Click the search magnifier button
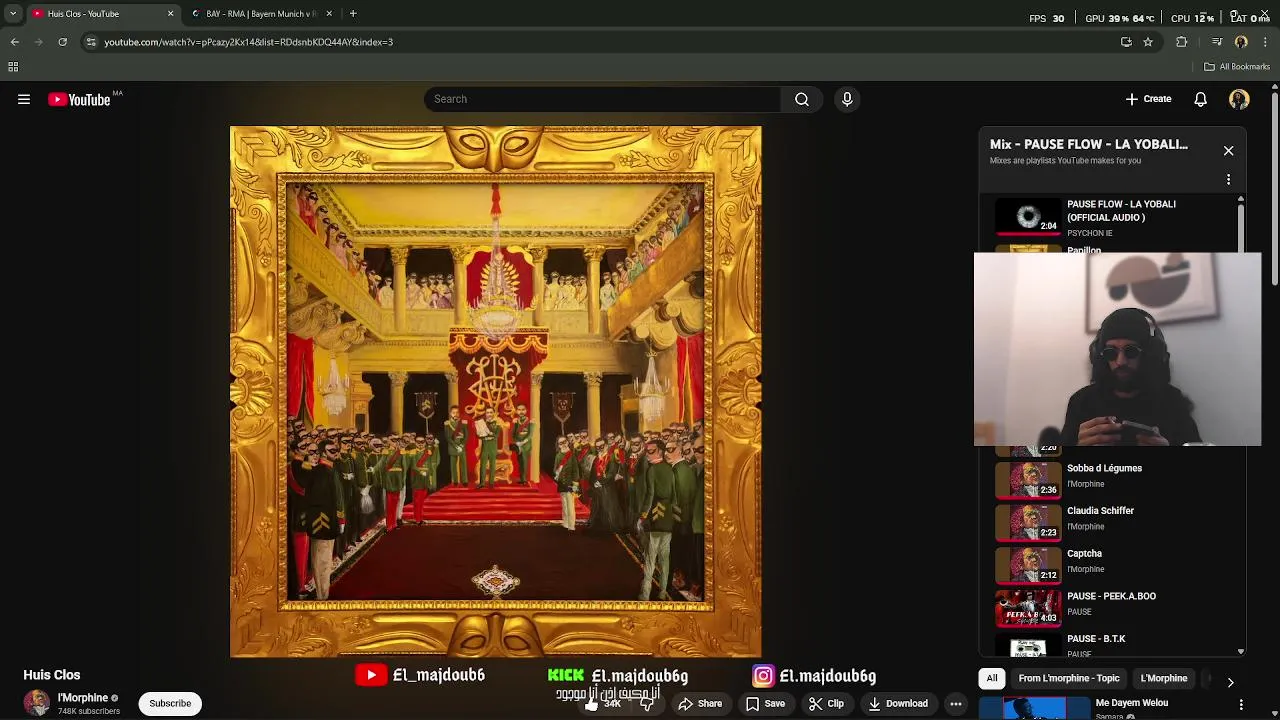 [x=802, y=99]
